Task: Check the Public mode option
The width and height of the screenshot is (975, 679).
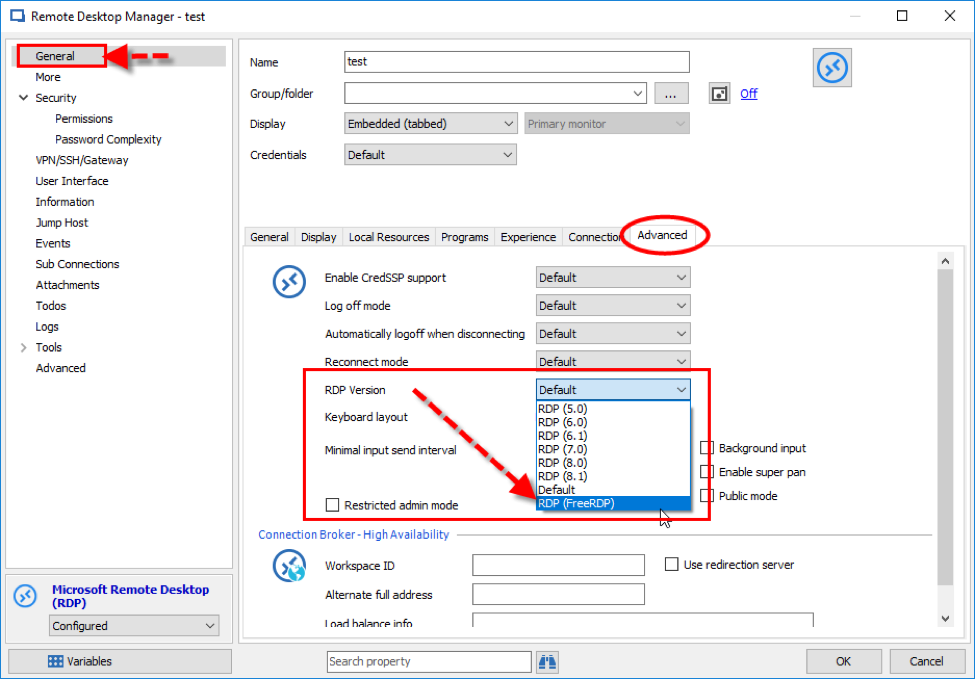Action: (x=707, y=496)
